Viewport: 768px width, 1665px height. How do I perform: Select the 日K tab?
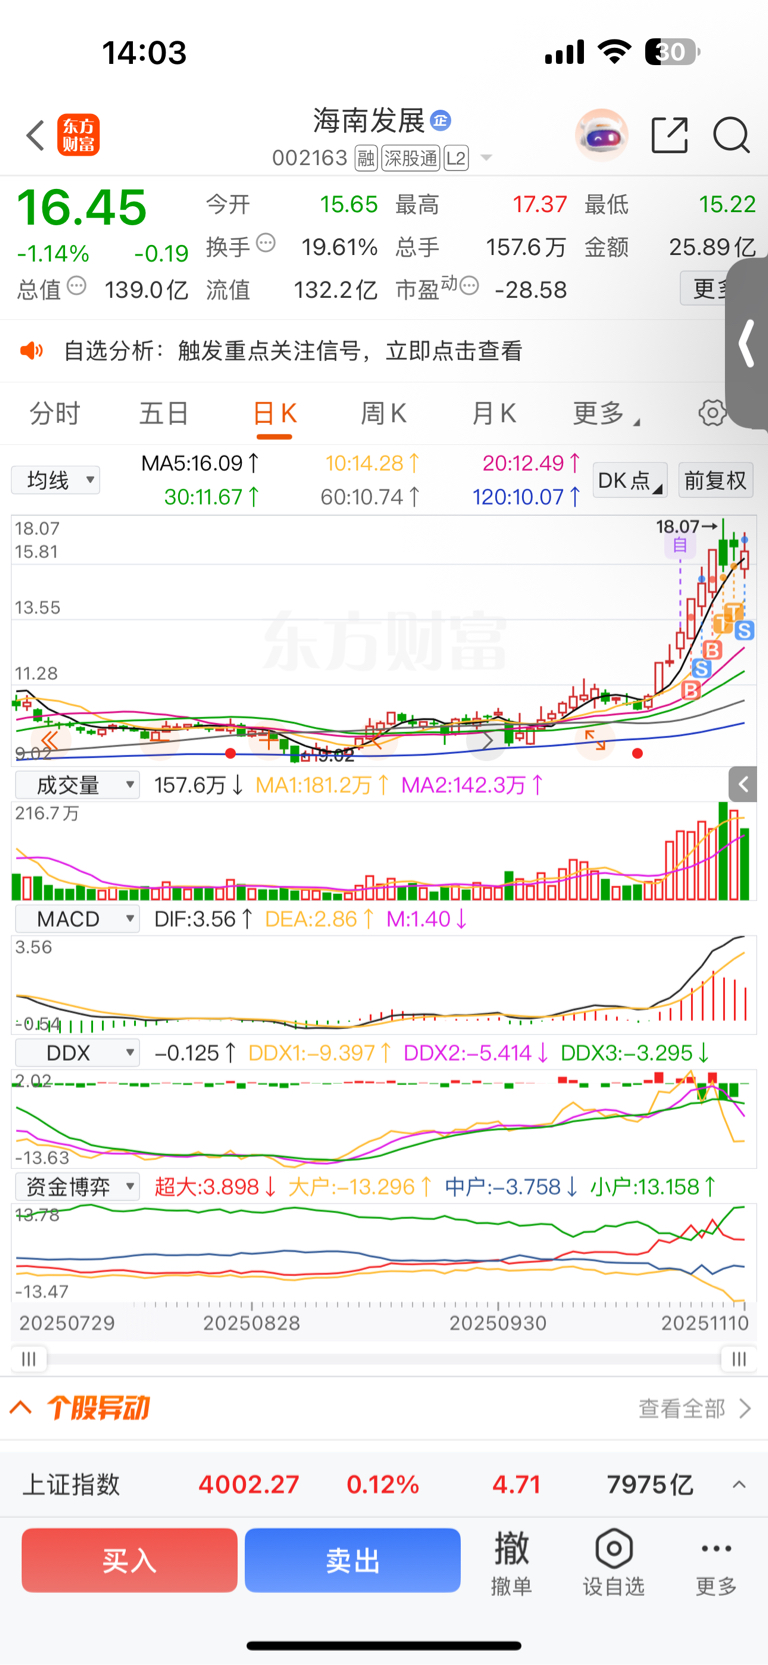tap(274, 414)
